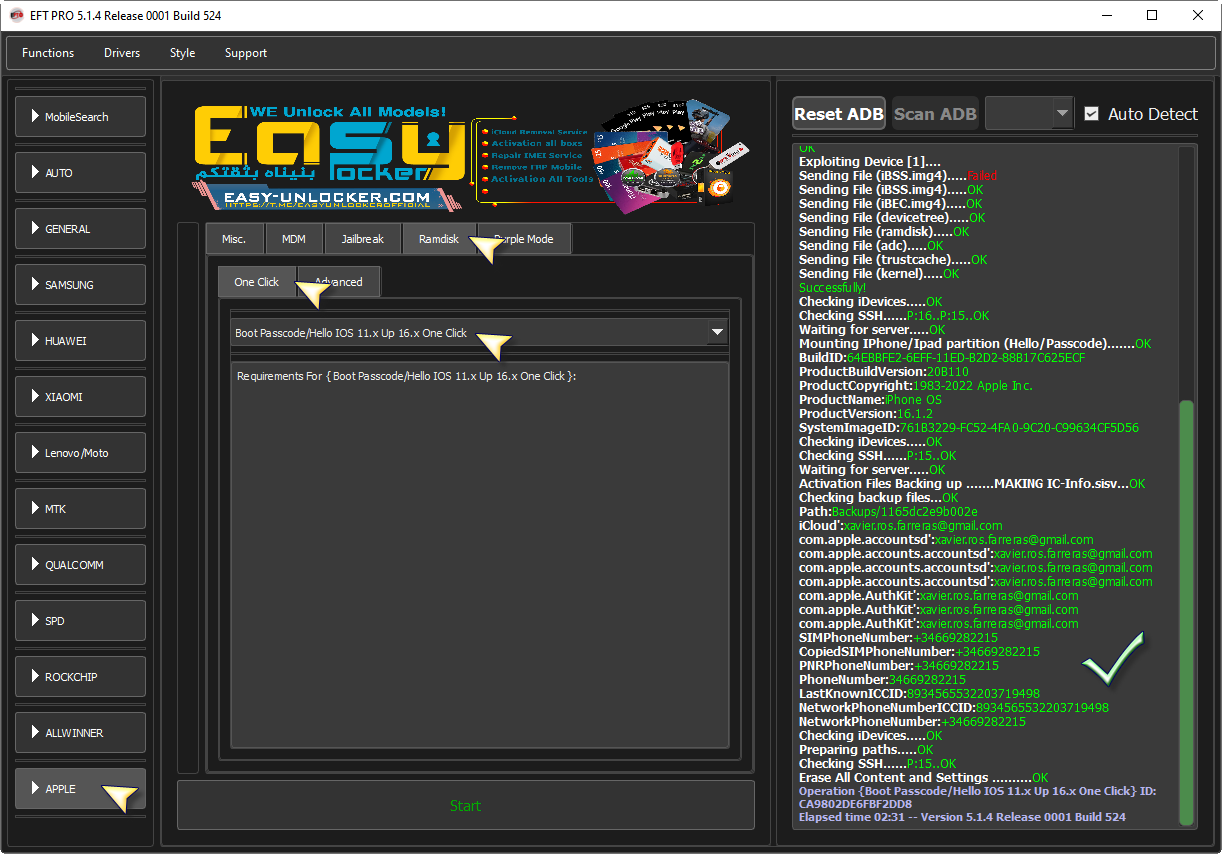Expand the MobileSearch sidebar section
The image size is (1222, 854).
coord(81,117)
